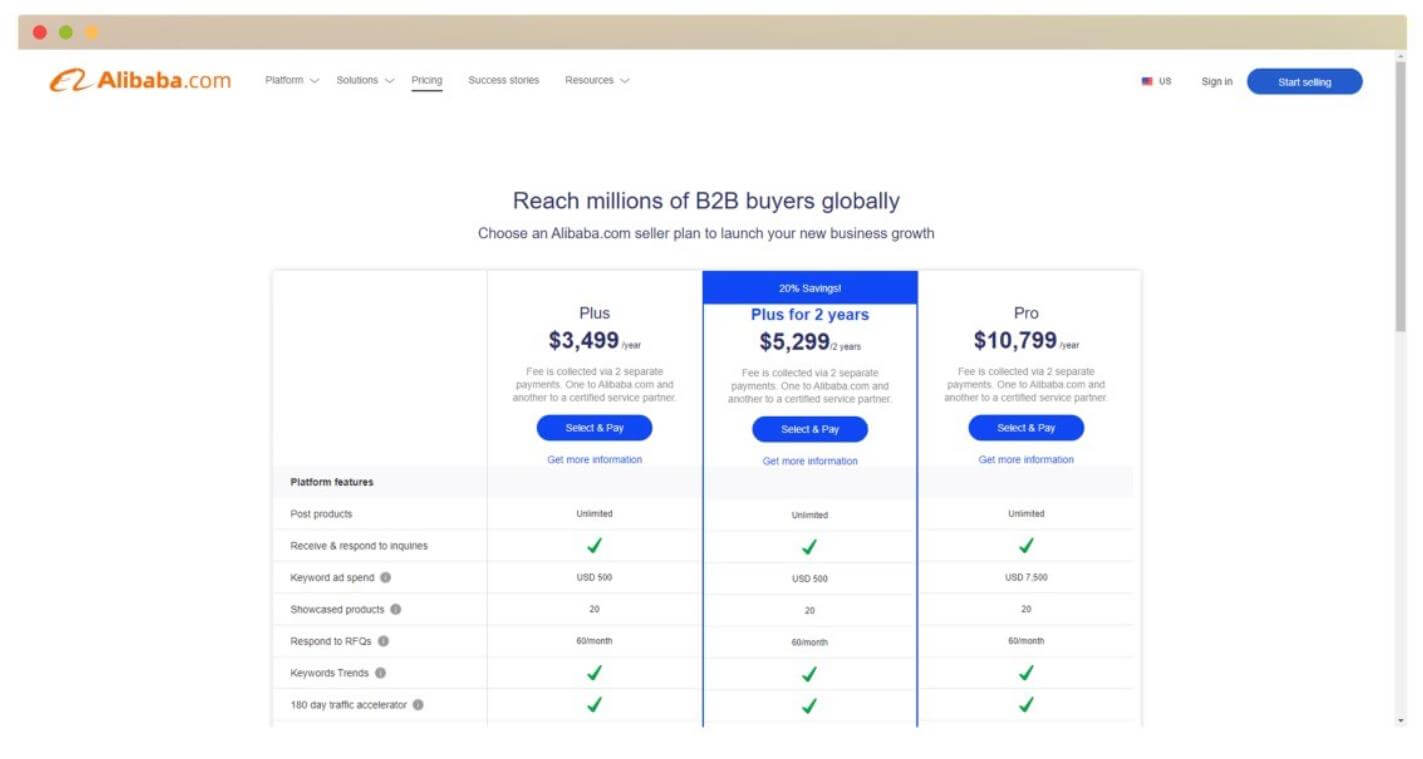Click Pro plan checkmark for 180 day traffic accelerator
1423x759 pixels.
(x=1026, y=705)
